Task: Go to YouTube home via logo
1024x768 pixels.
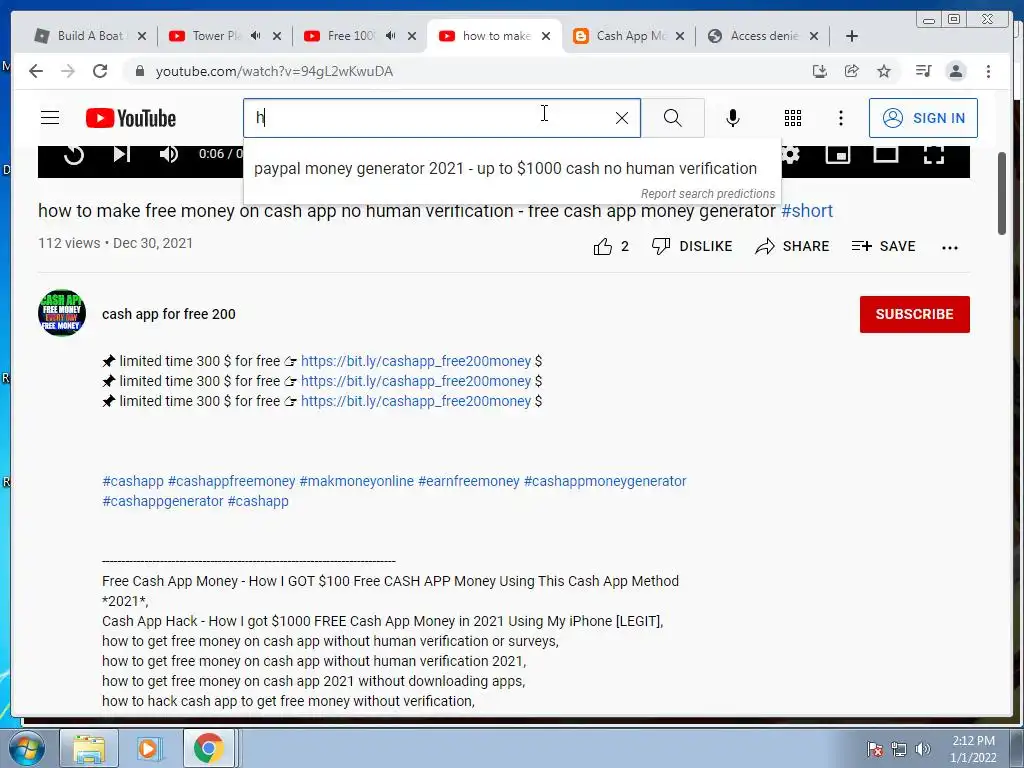Action: (x=131, y=118)
